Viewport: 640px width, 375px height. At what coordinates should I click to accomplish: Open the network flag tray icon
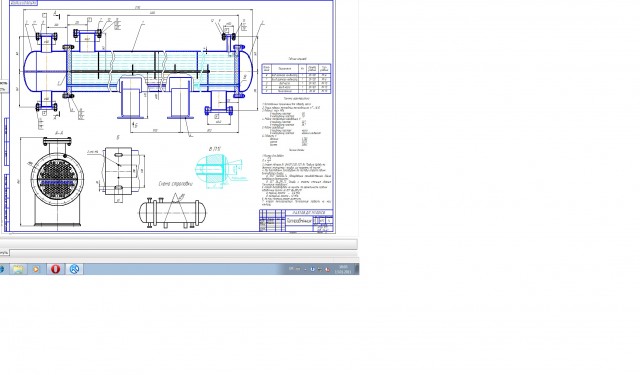click(x=320, y=269)
